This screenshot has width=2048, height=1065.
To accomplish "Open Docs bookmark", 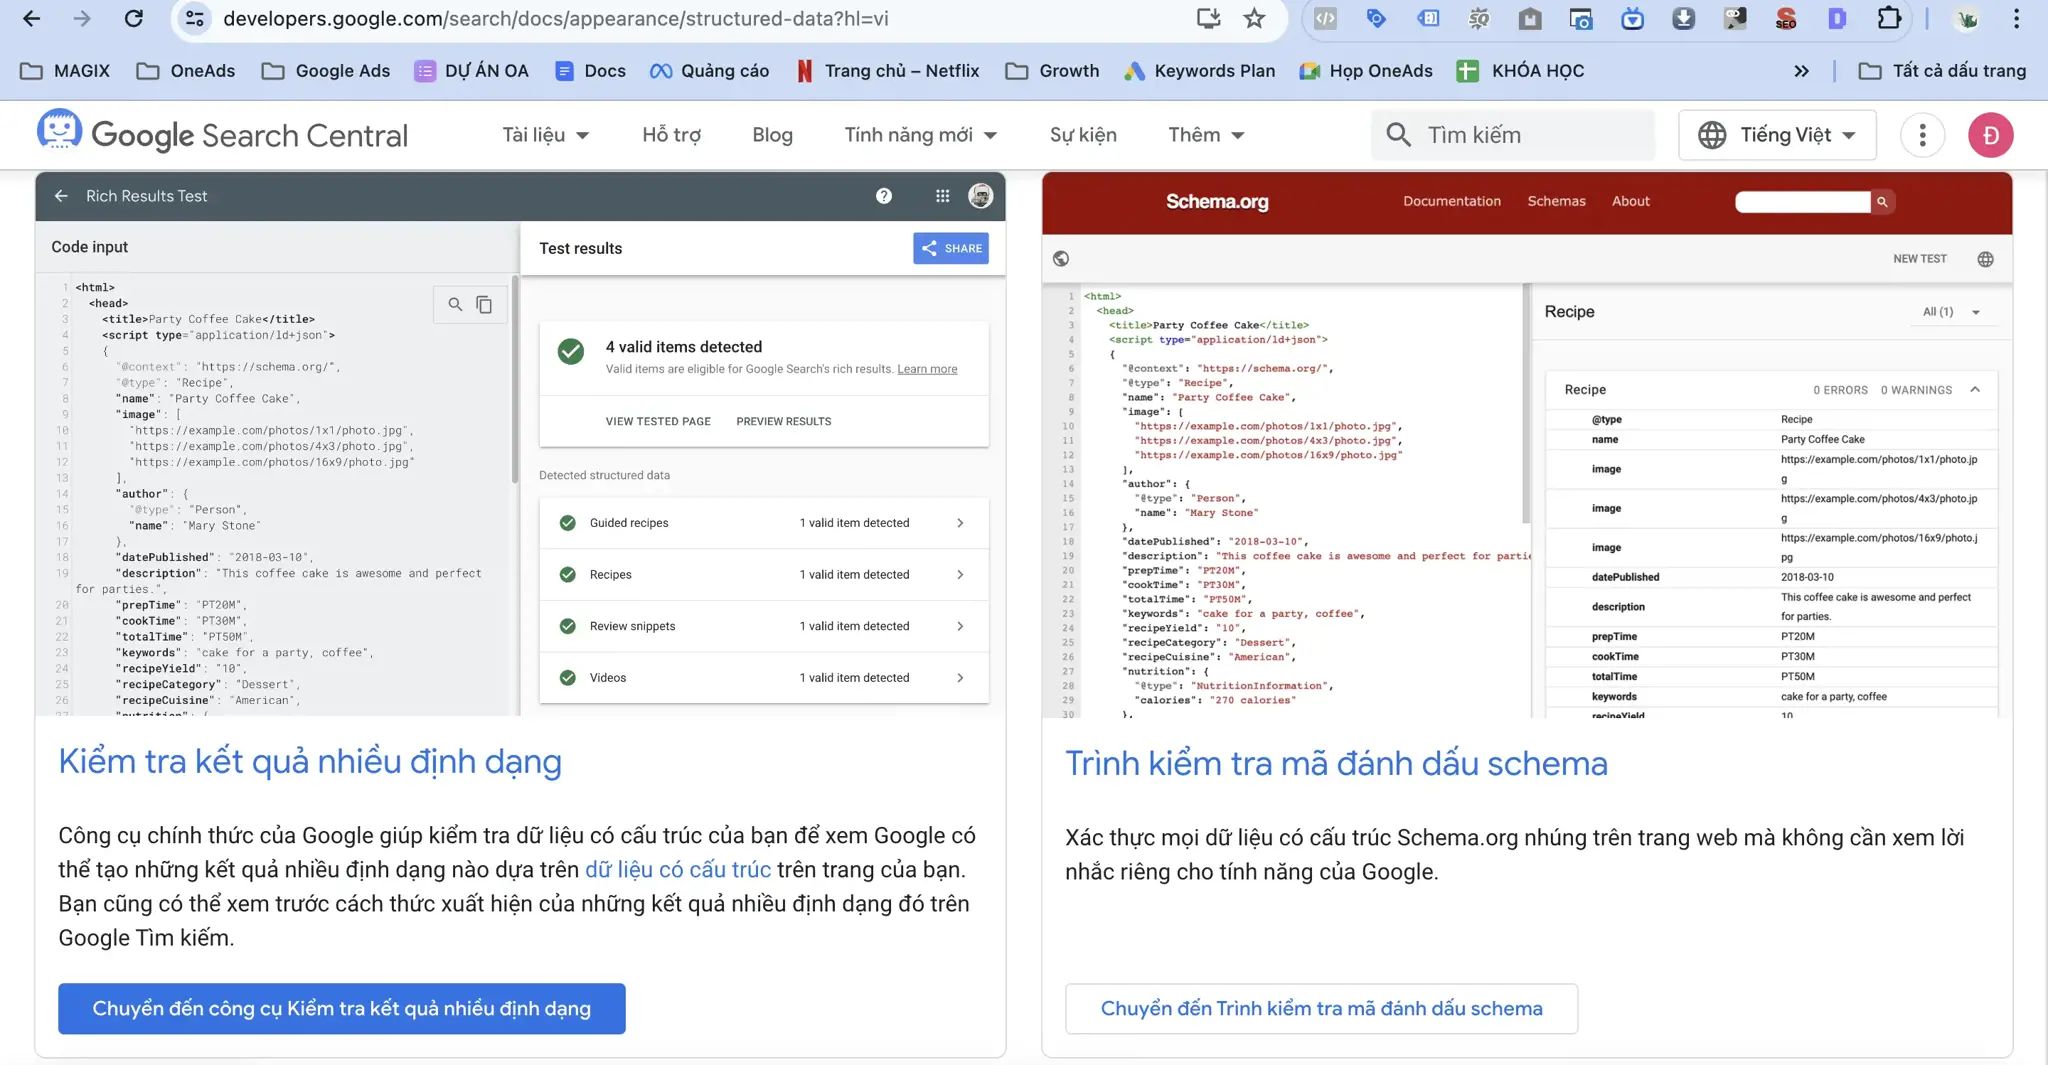I will coord(590,71).
